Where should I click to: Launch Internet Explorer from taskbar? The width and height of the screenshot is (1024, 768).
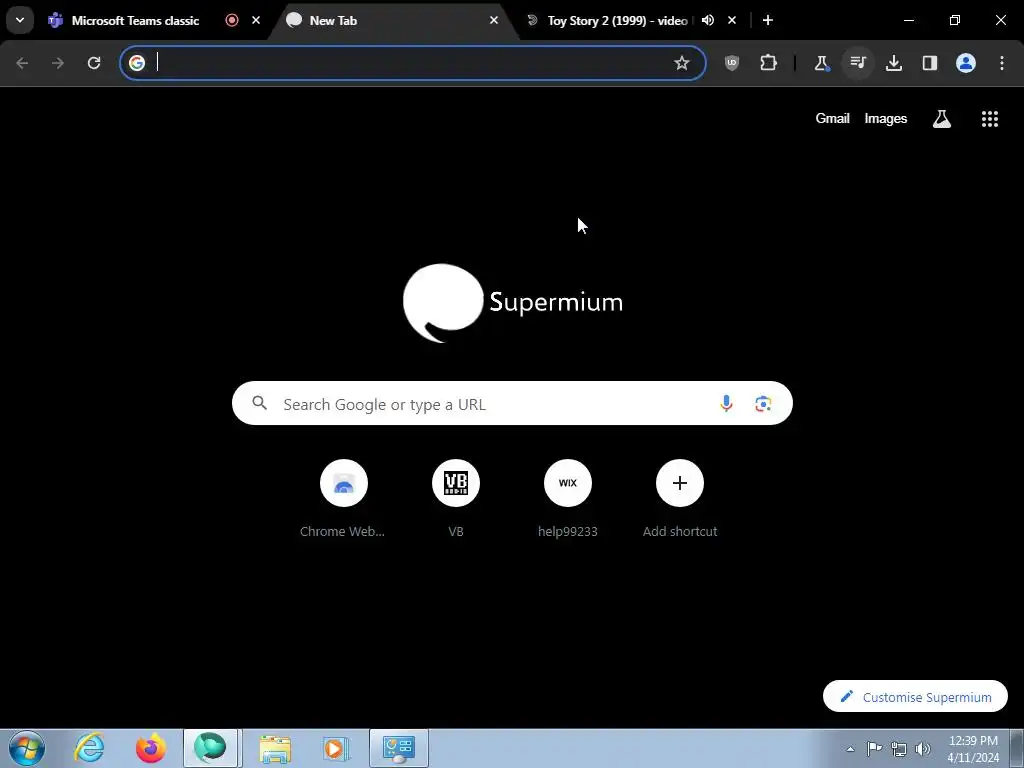coord(89,748)
